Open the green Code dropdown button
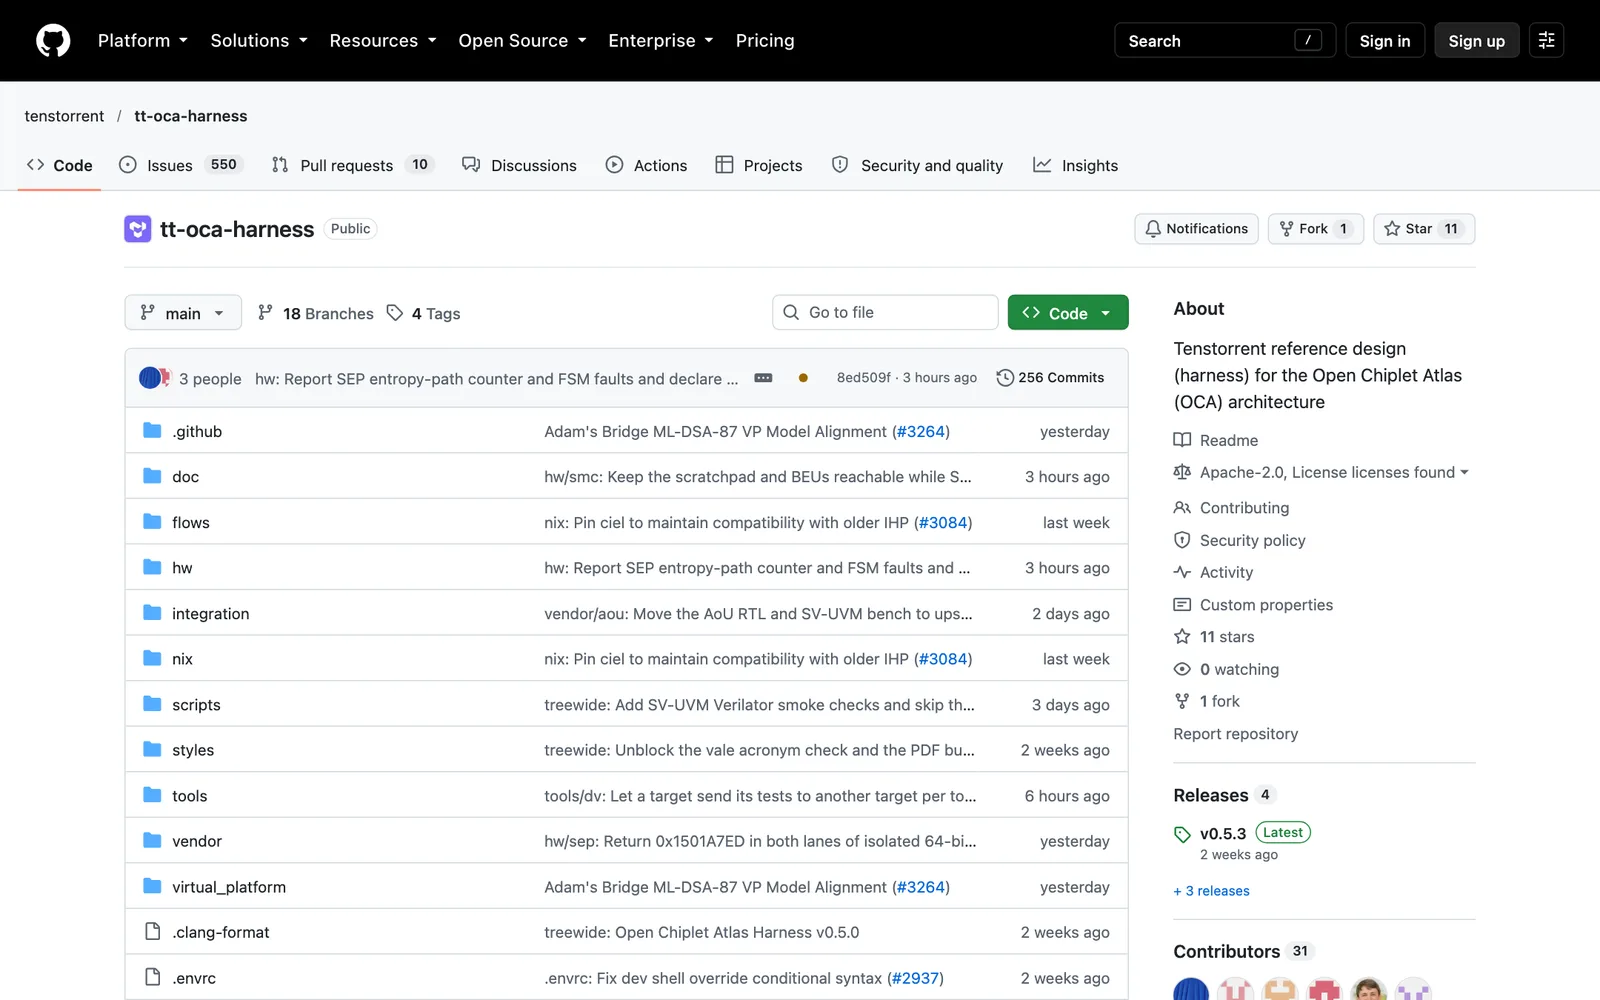 tap(1068, 313)
